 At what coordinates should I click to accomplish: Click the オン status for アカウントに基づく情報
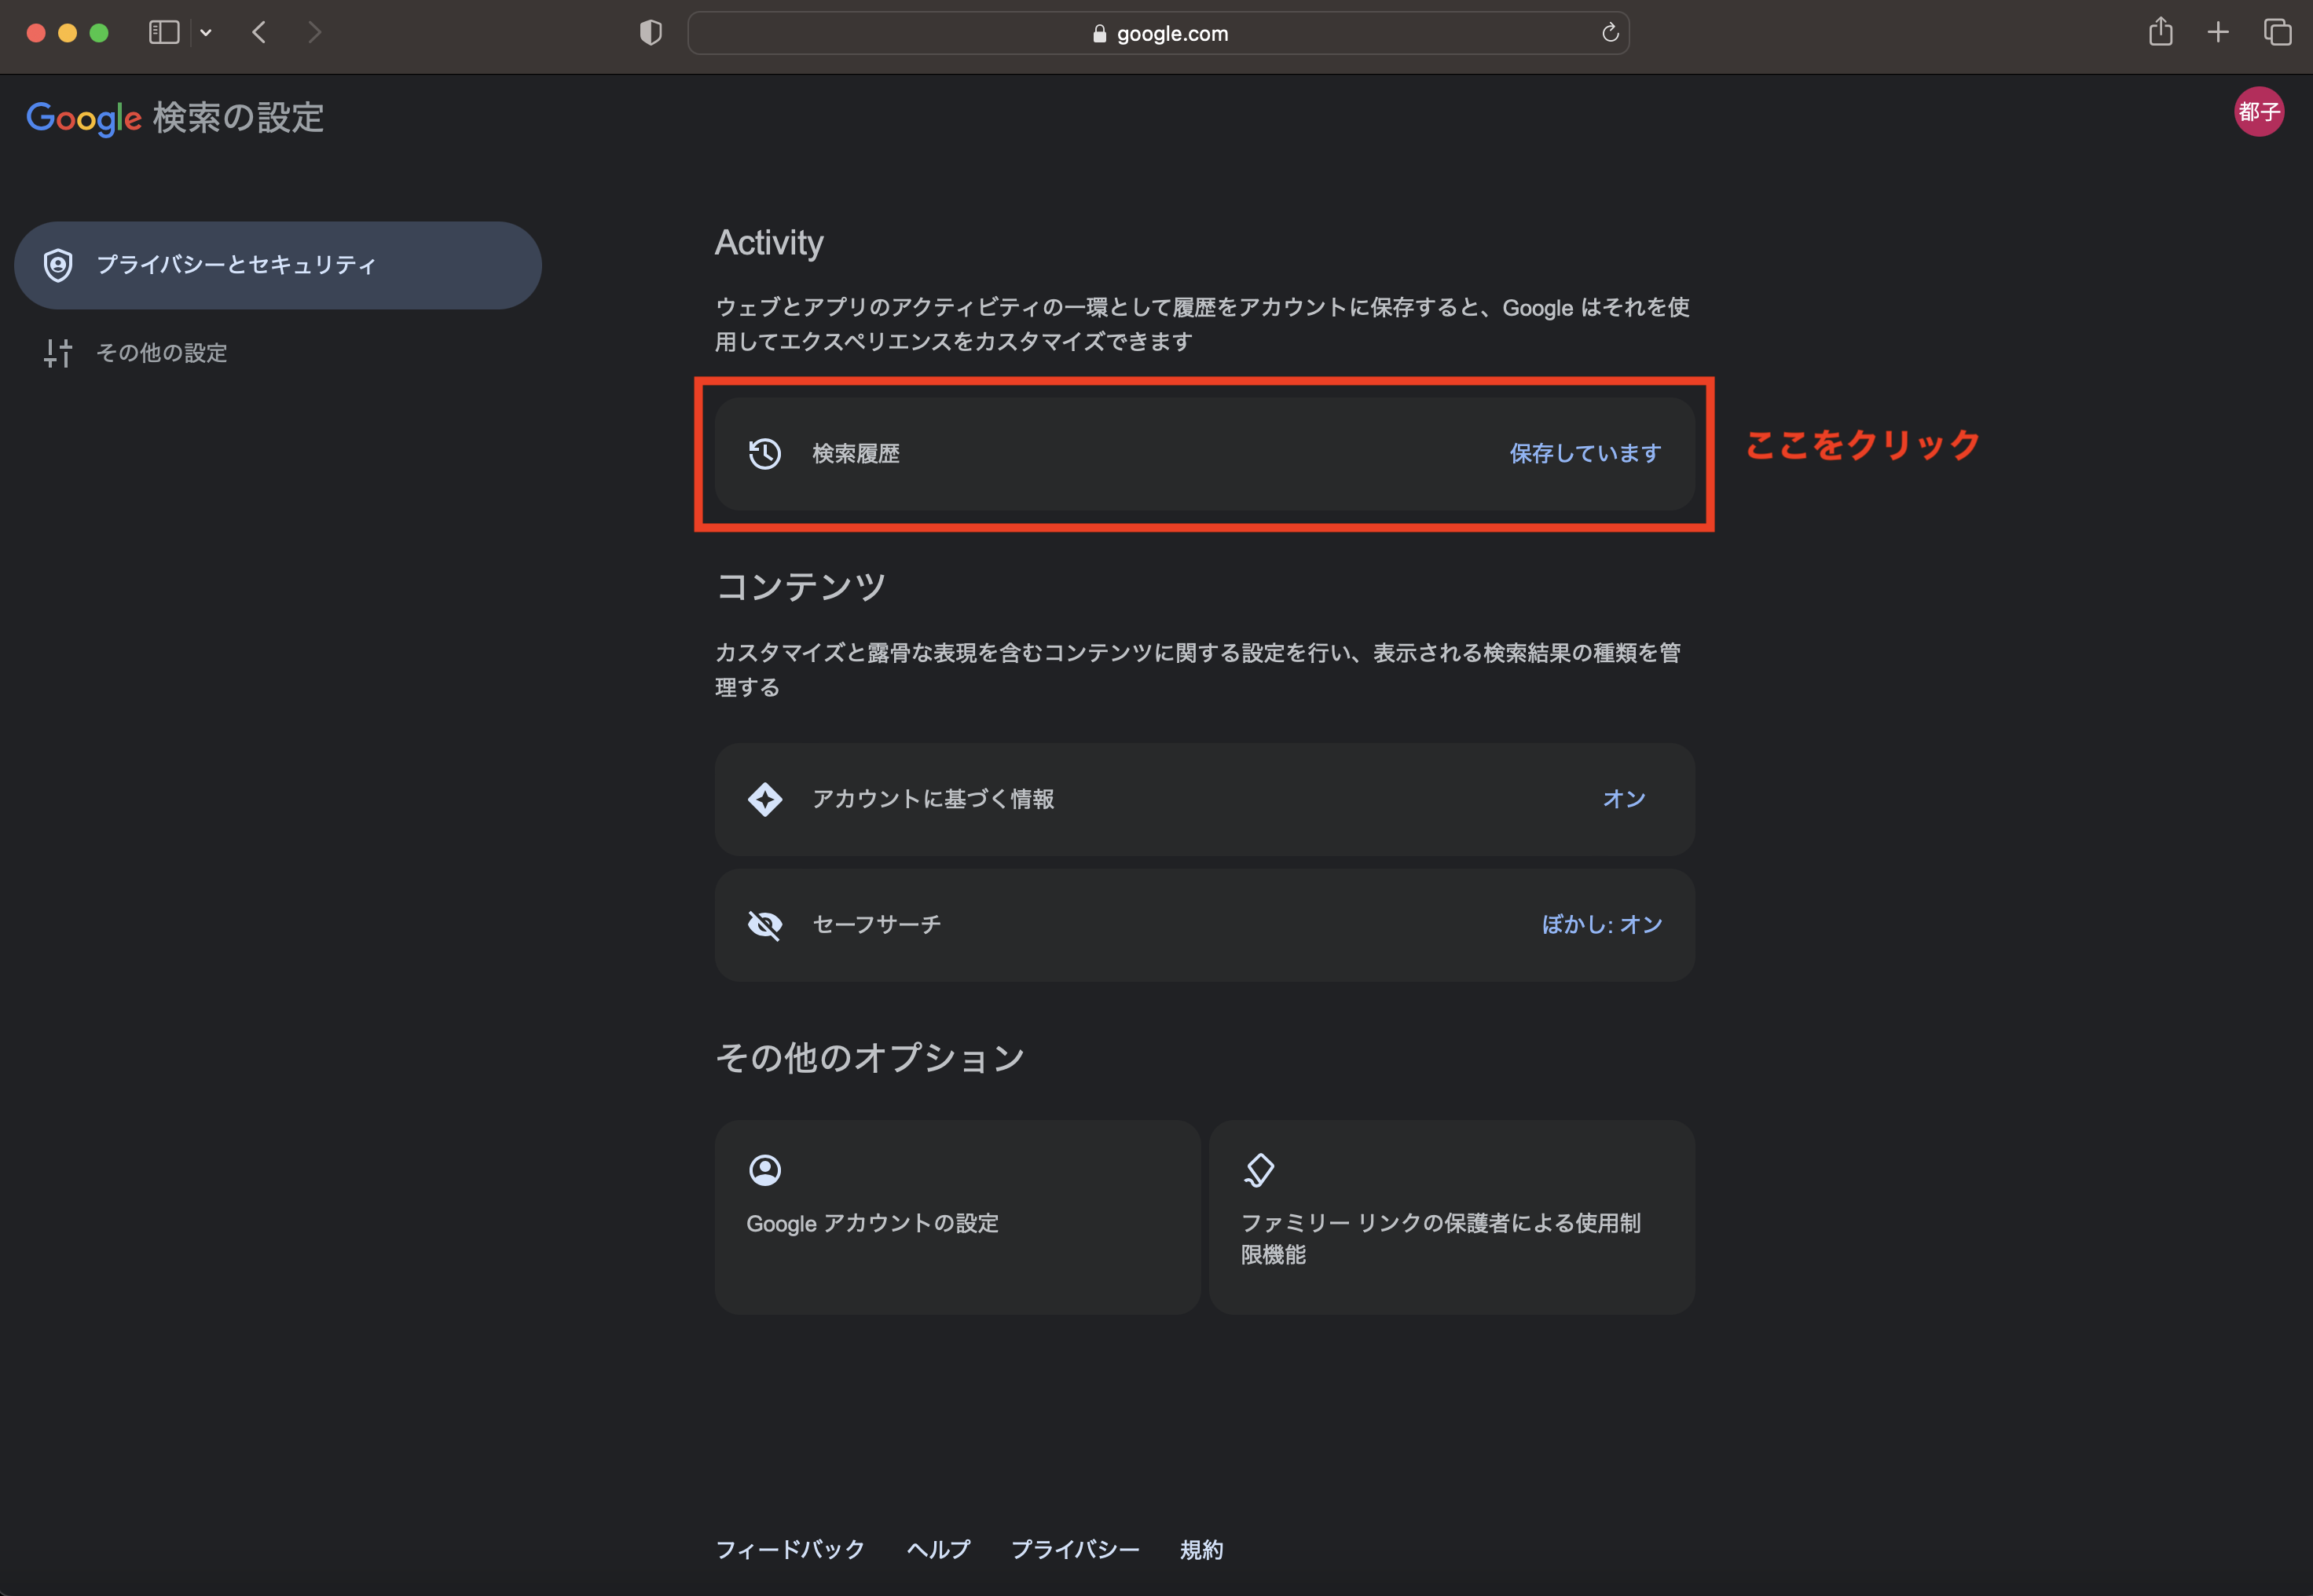pos(1624,799)
